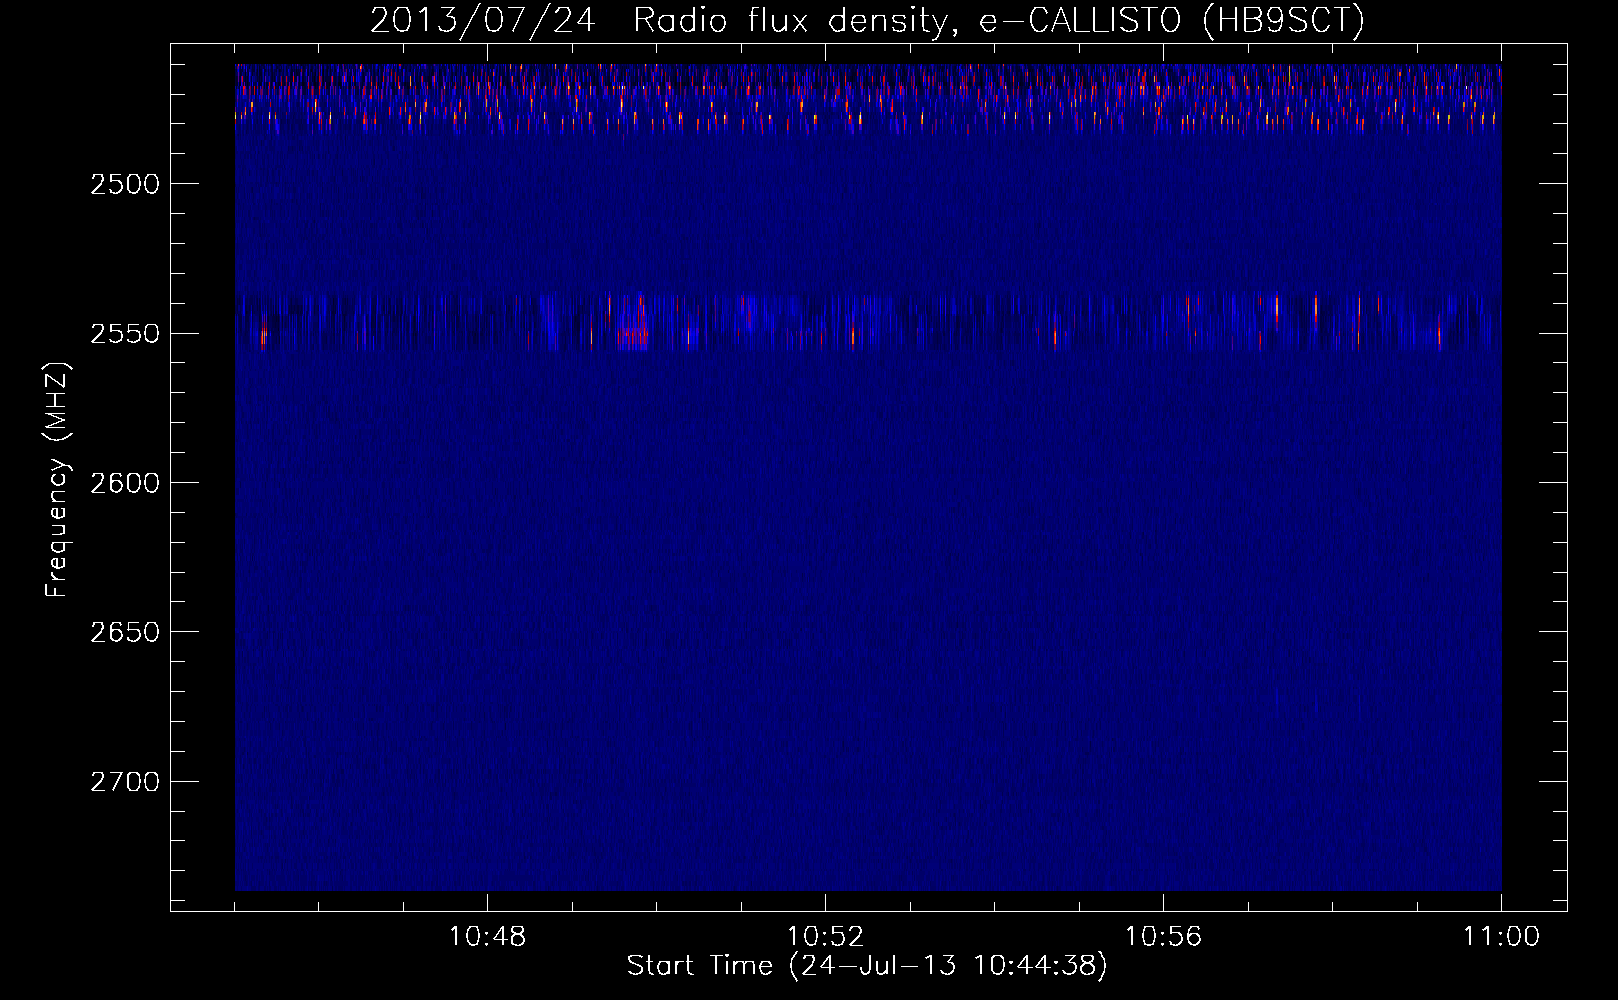Click the 2650 frequency axis label

124,633
